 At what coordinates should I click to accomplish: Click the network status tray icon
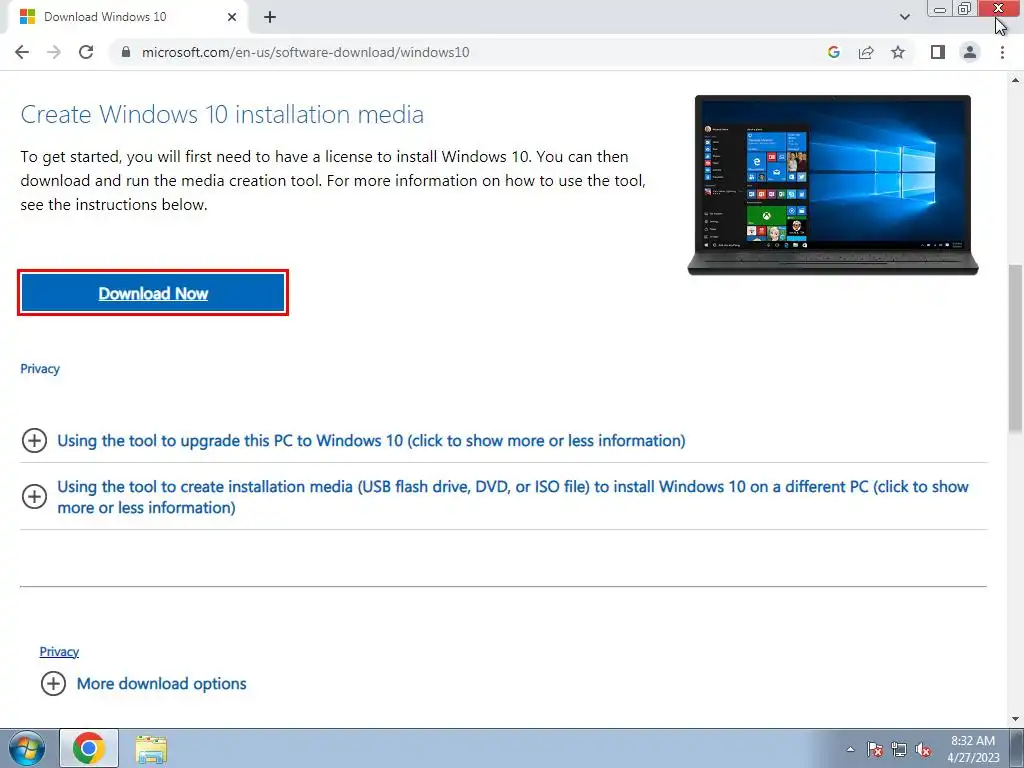(899, 749)
